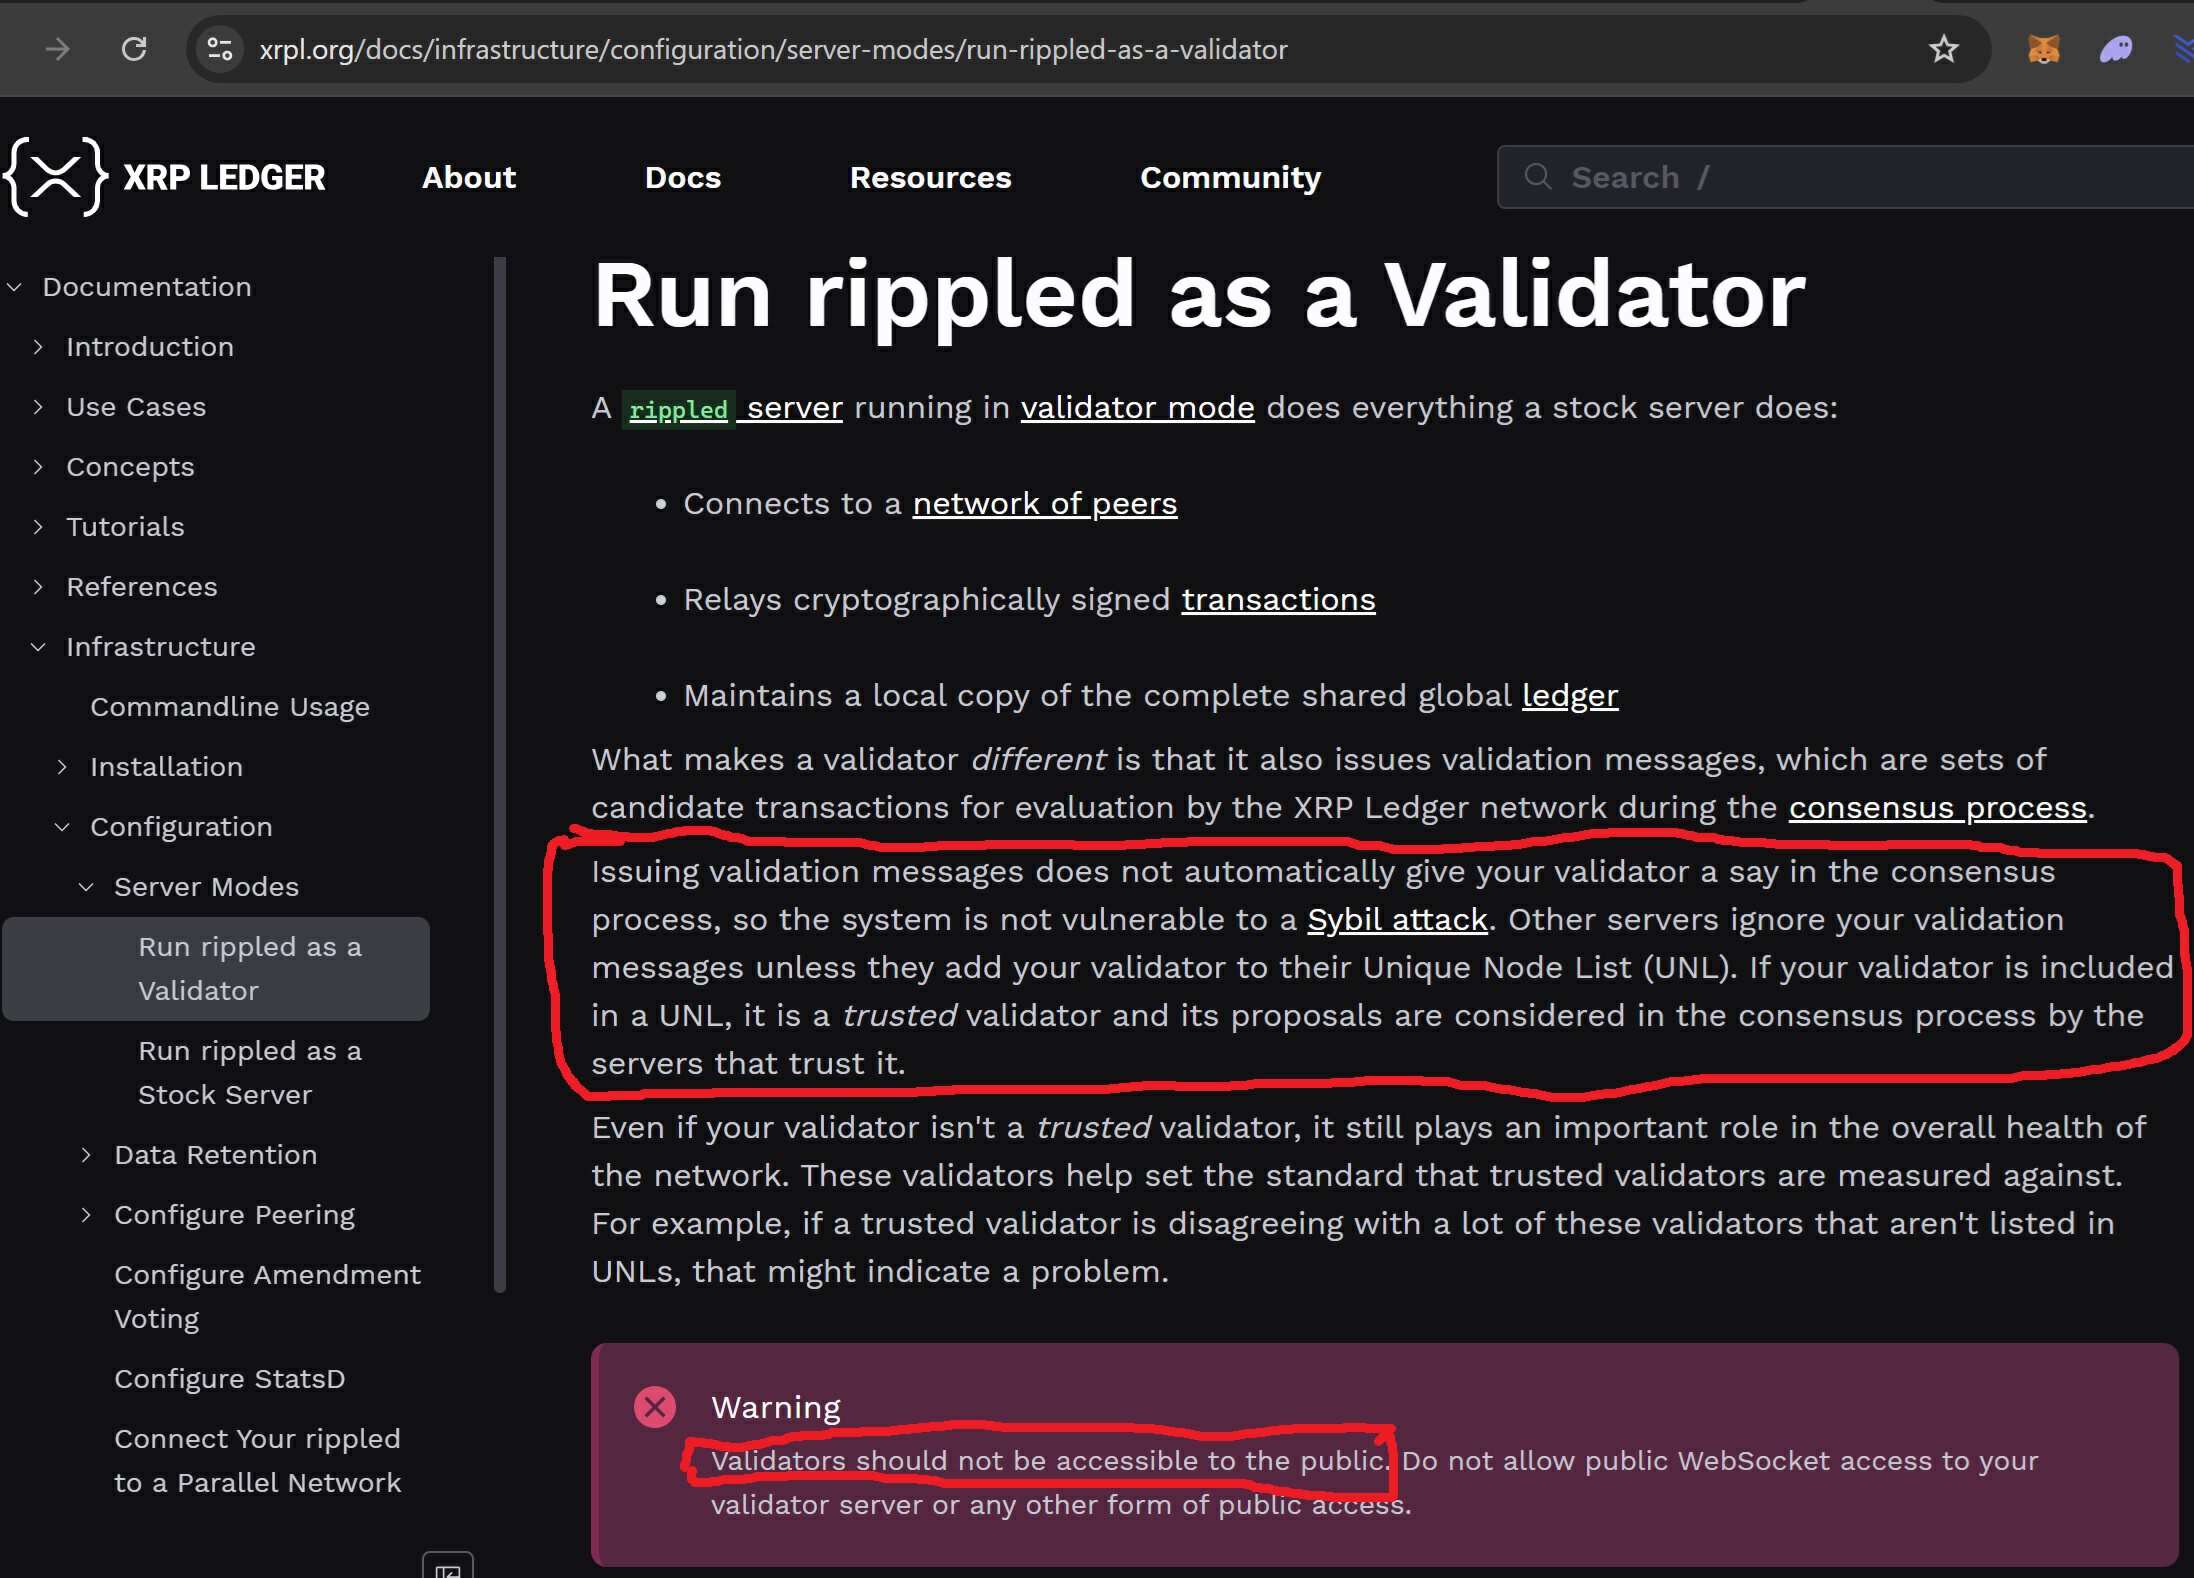
Task: Open the purple ghost wallet extension
Action: [2115, 49]
